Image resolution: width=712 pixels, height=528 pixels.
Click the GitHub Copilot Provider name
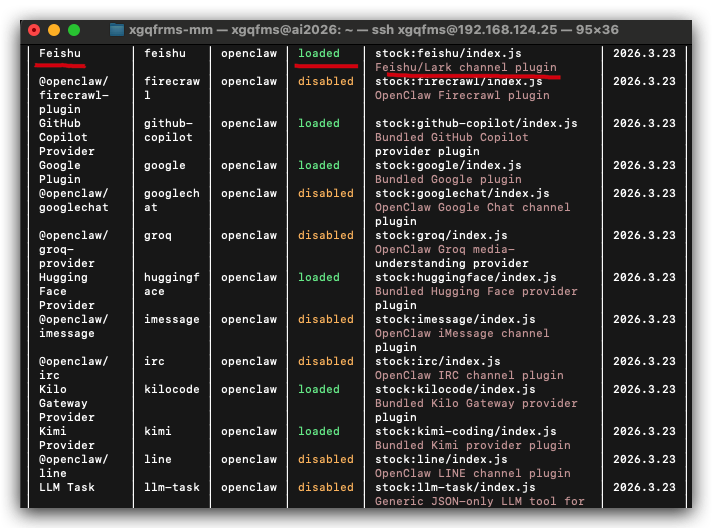(x=67, y=137)
